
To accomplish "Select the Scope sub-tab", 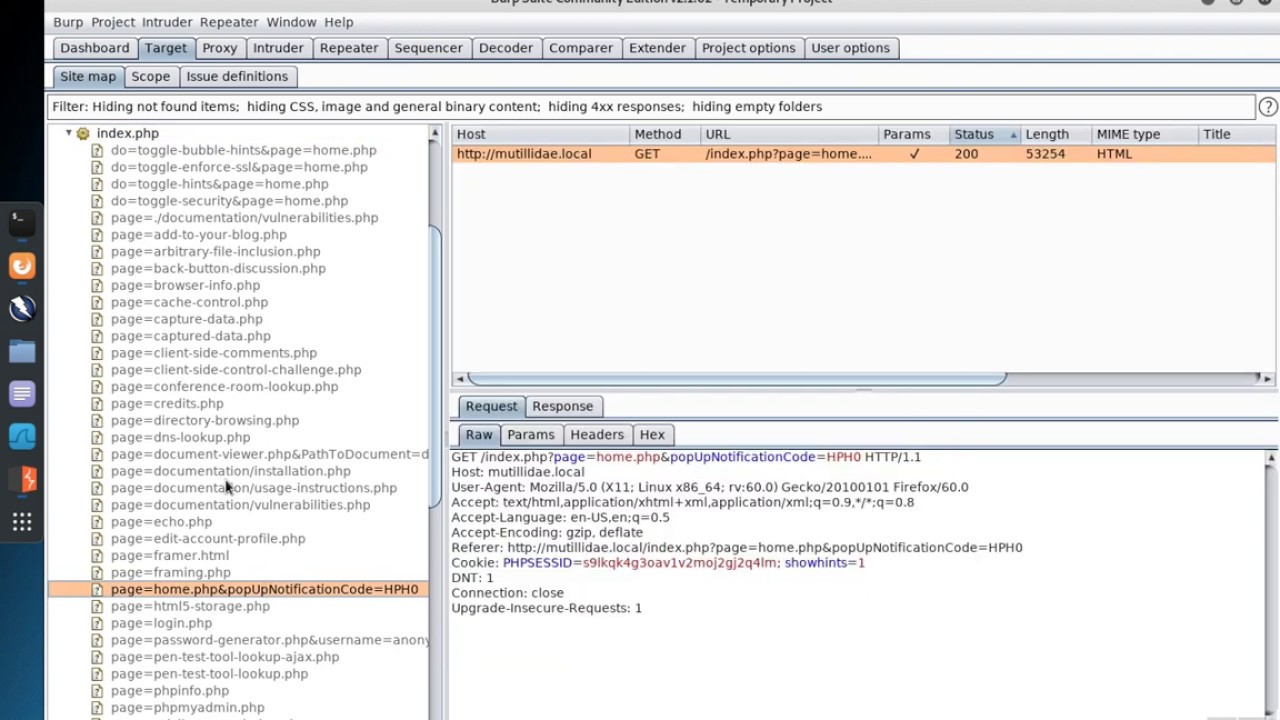I will pos(151,76).
